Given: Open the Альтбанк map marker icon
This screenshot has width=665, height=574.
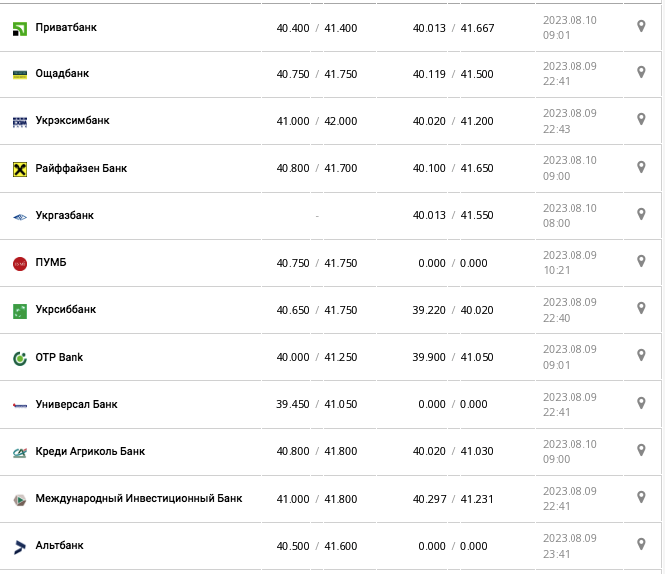Looking at the screenshot, I should (x=642, y=544).
